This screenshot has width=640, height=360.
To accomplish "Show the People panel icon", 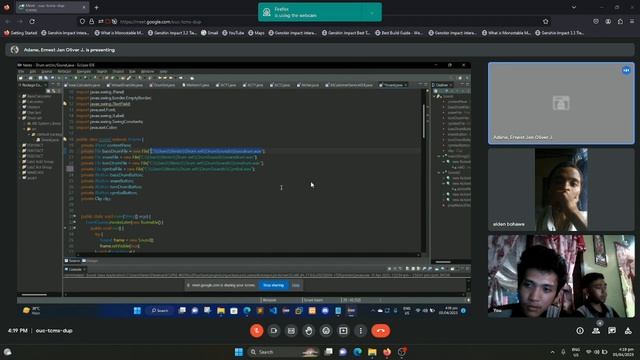I will coord(596,331).
